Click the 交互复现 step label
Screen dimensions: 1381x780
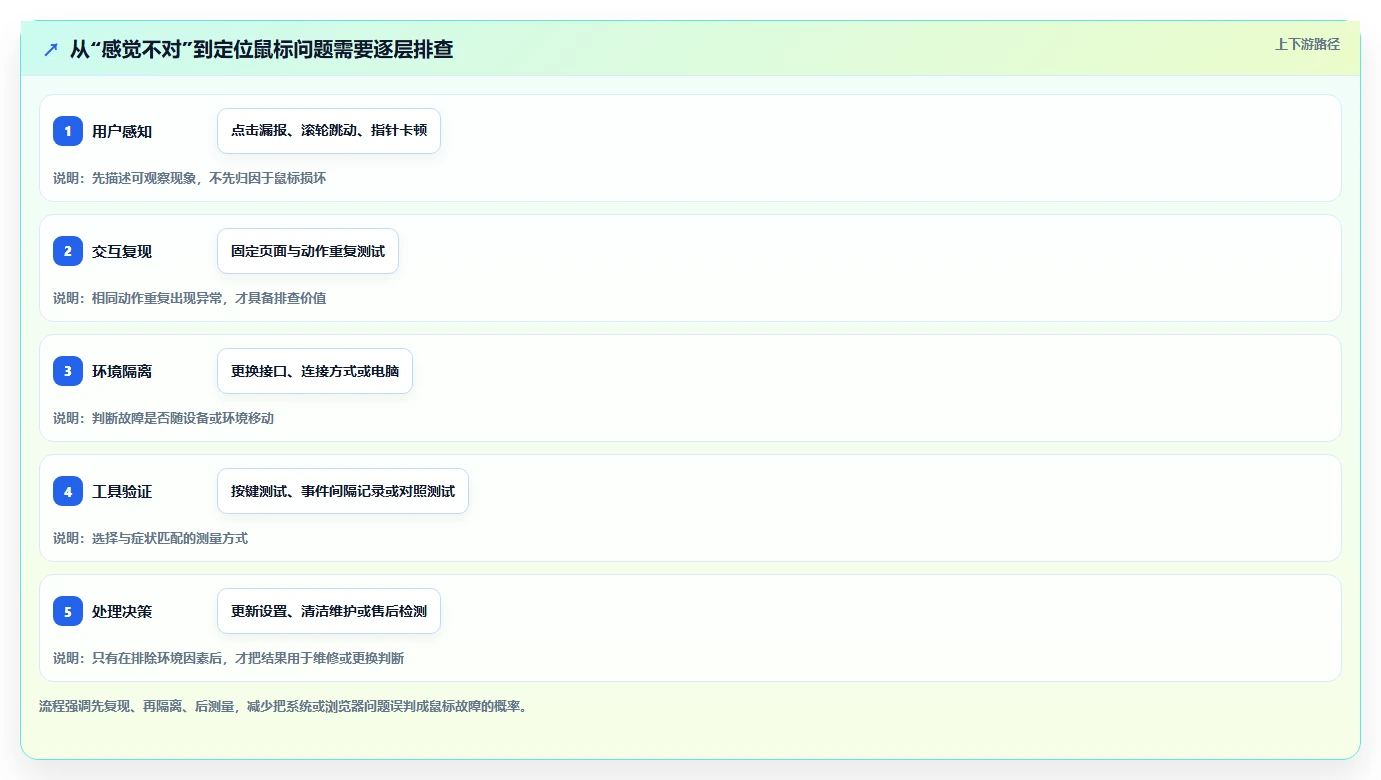[x=122, y=252]
